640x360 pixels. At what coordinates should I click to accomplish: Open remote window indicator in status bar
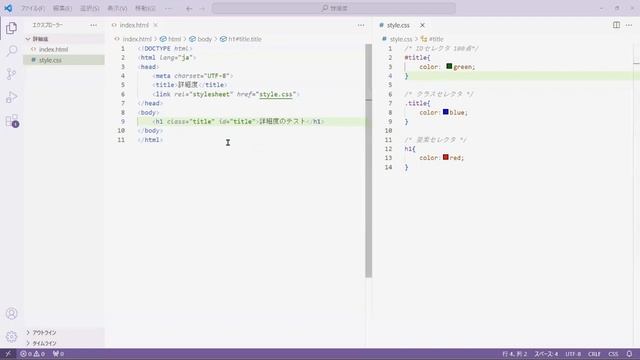pyautogui.click(x=8, y=354)
